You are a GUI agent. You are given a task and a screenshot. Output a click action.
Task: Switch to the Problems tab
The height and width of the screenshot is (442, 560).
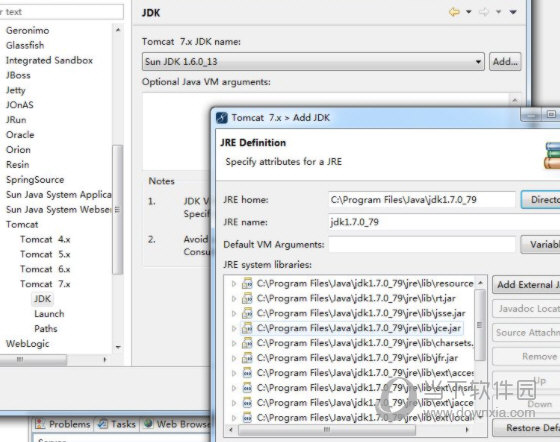click(x=64, y=424)
